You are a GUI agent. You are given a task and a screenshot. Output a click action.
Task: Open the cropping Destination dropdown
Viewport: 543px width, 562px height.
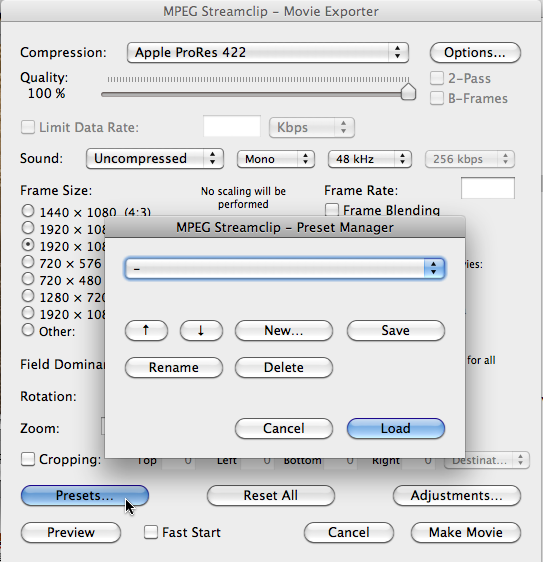pos(487,460)
